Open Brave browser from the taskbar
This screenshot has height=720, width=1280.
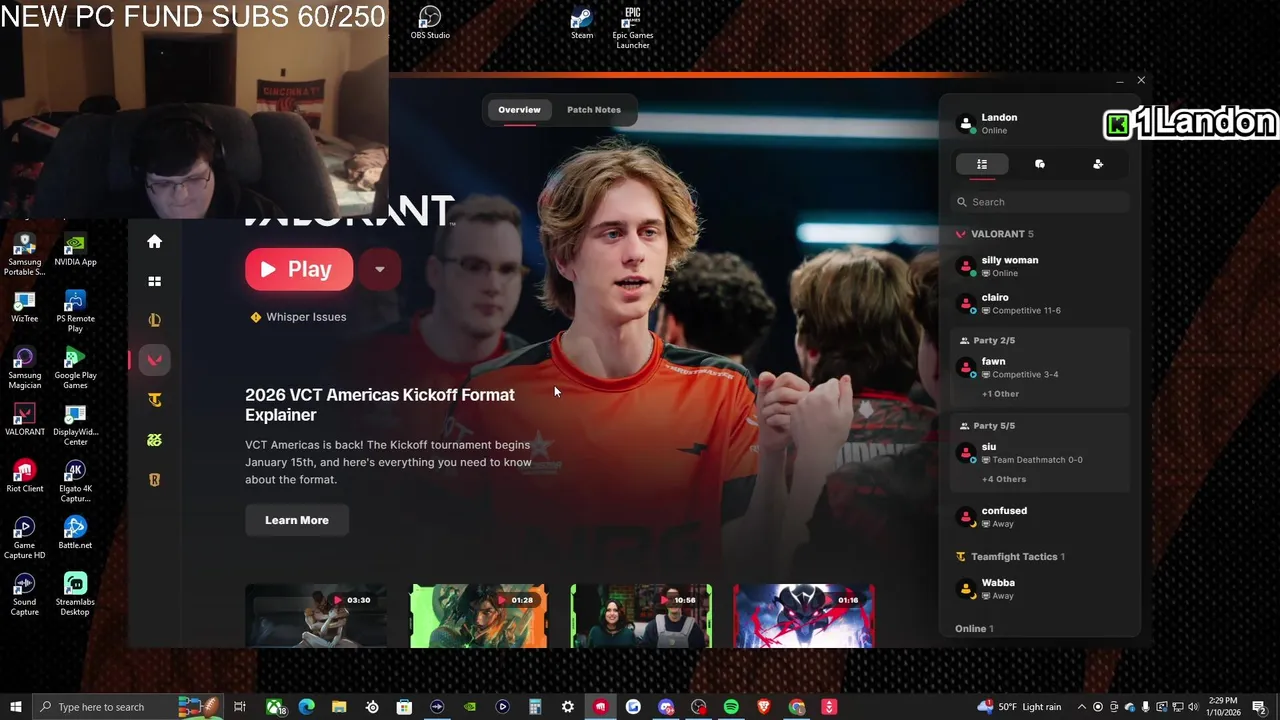764,707
